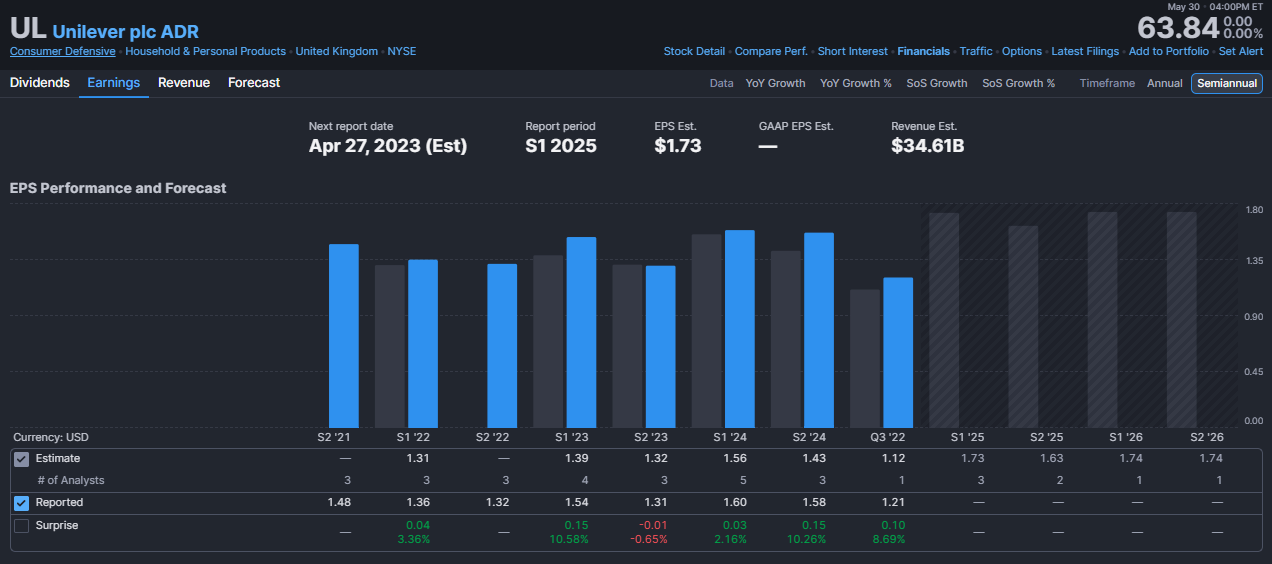Click the UL ticker symbol

pyautogui.click(x=27, y=30)
